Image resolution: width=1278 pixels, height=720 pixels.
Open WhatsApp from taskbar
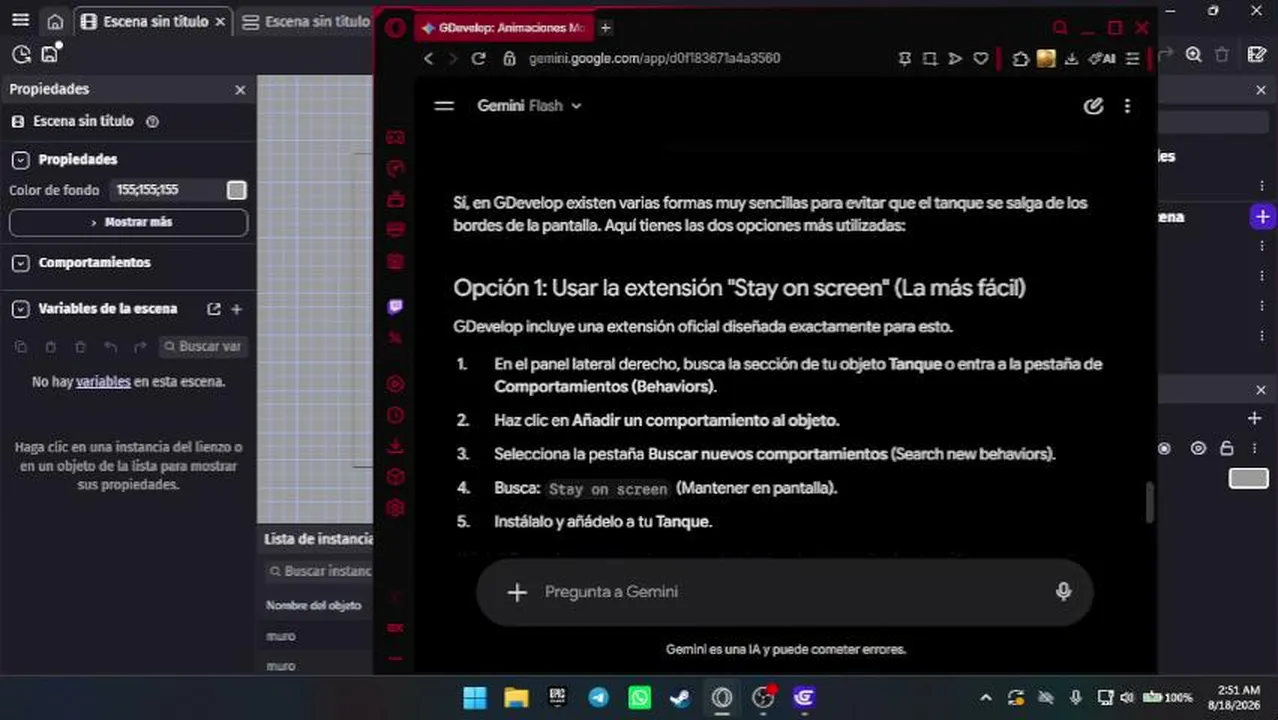(x=639, y=698)
